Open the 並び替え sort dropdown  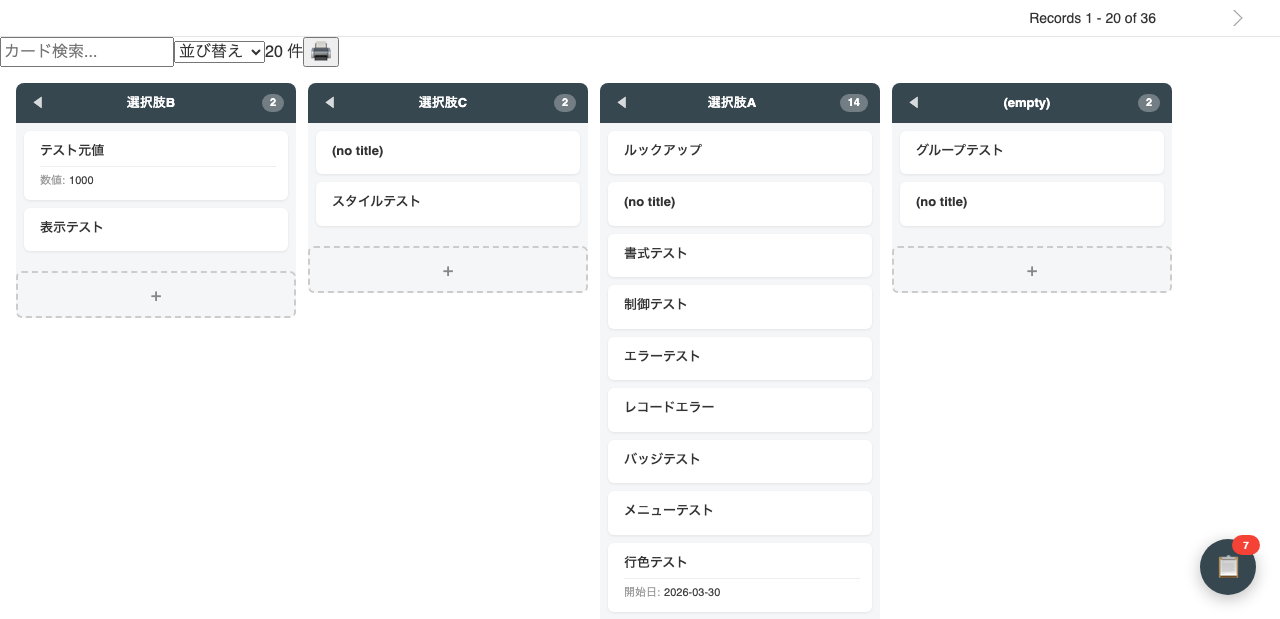pos(219,51)
